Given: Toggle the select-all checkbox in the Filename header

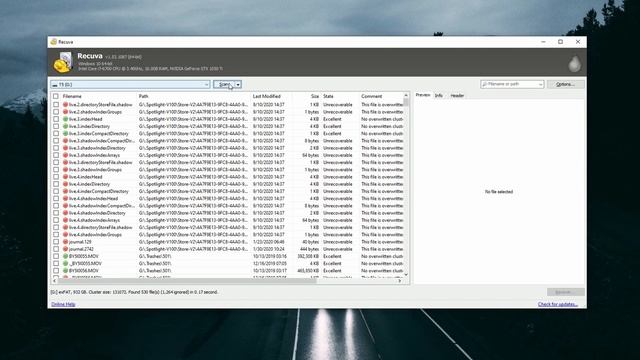Looking at the screenshot, I should coord(56,96).
